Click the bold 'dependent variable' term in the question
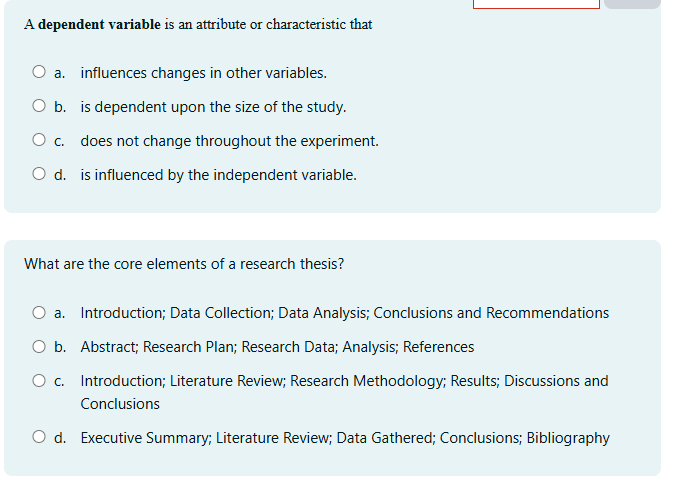Screen dimensions: 682x485 [x=99, y=24]
